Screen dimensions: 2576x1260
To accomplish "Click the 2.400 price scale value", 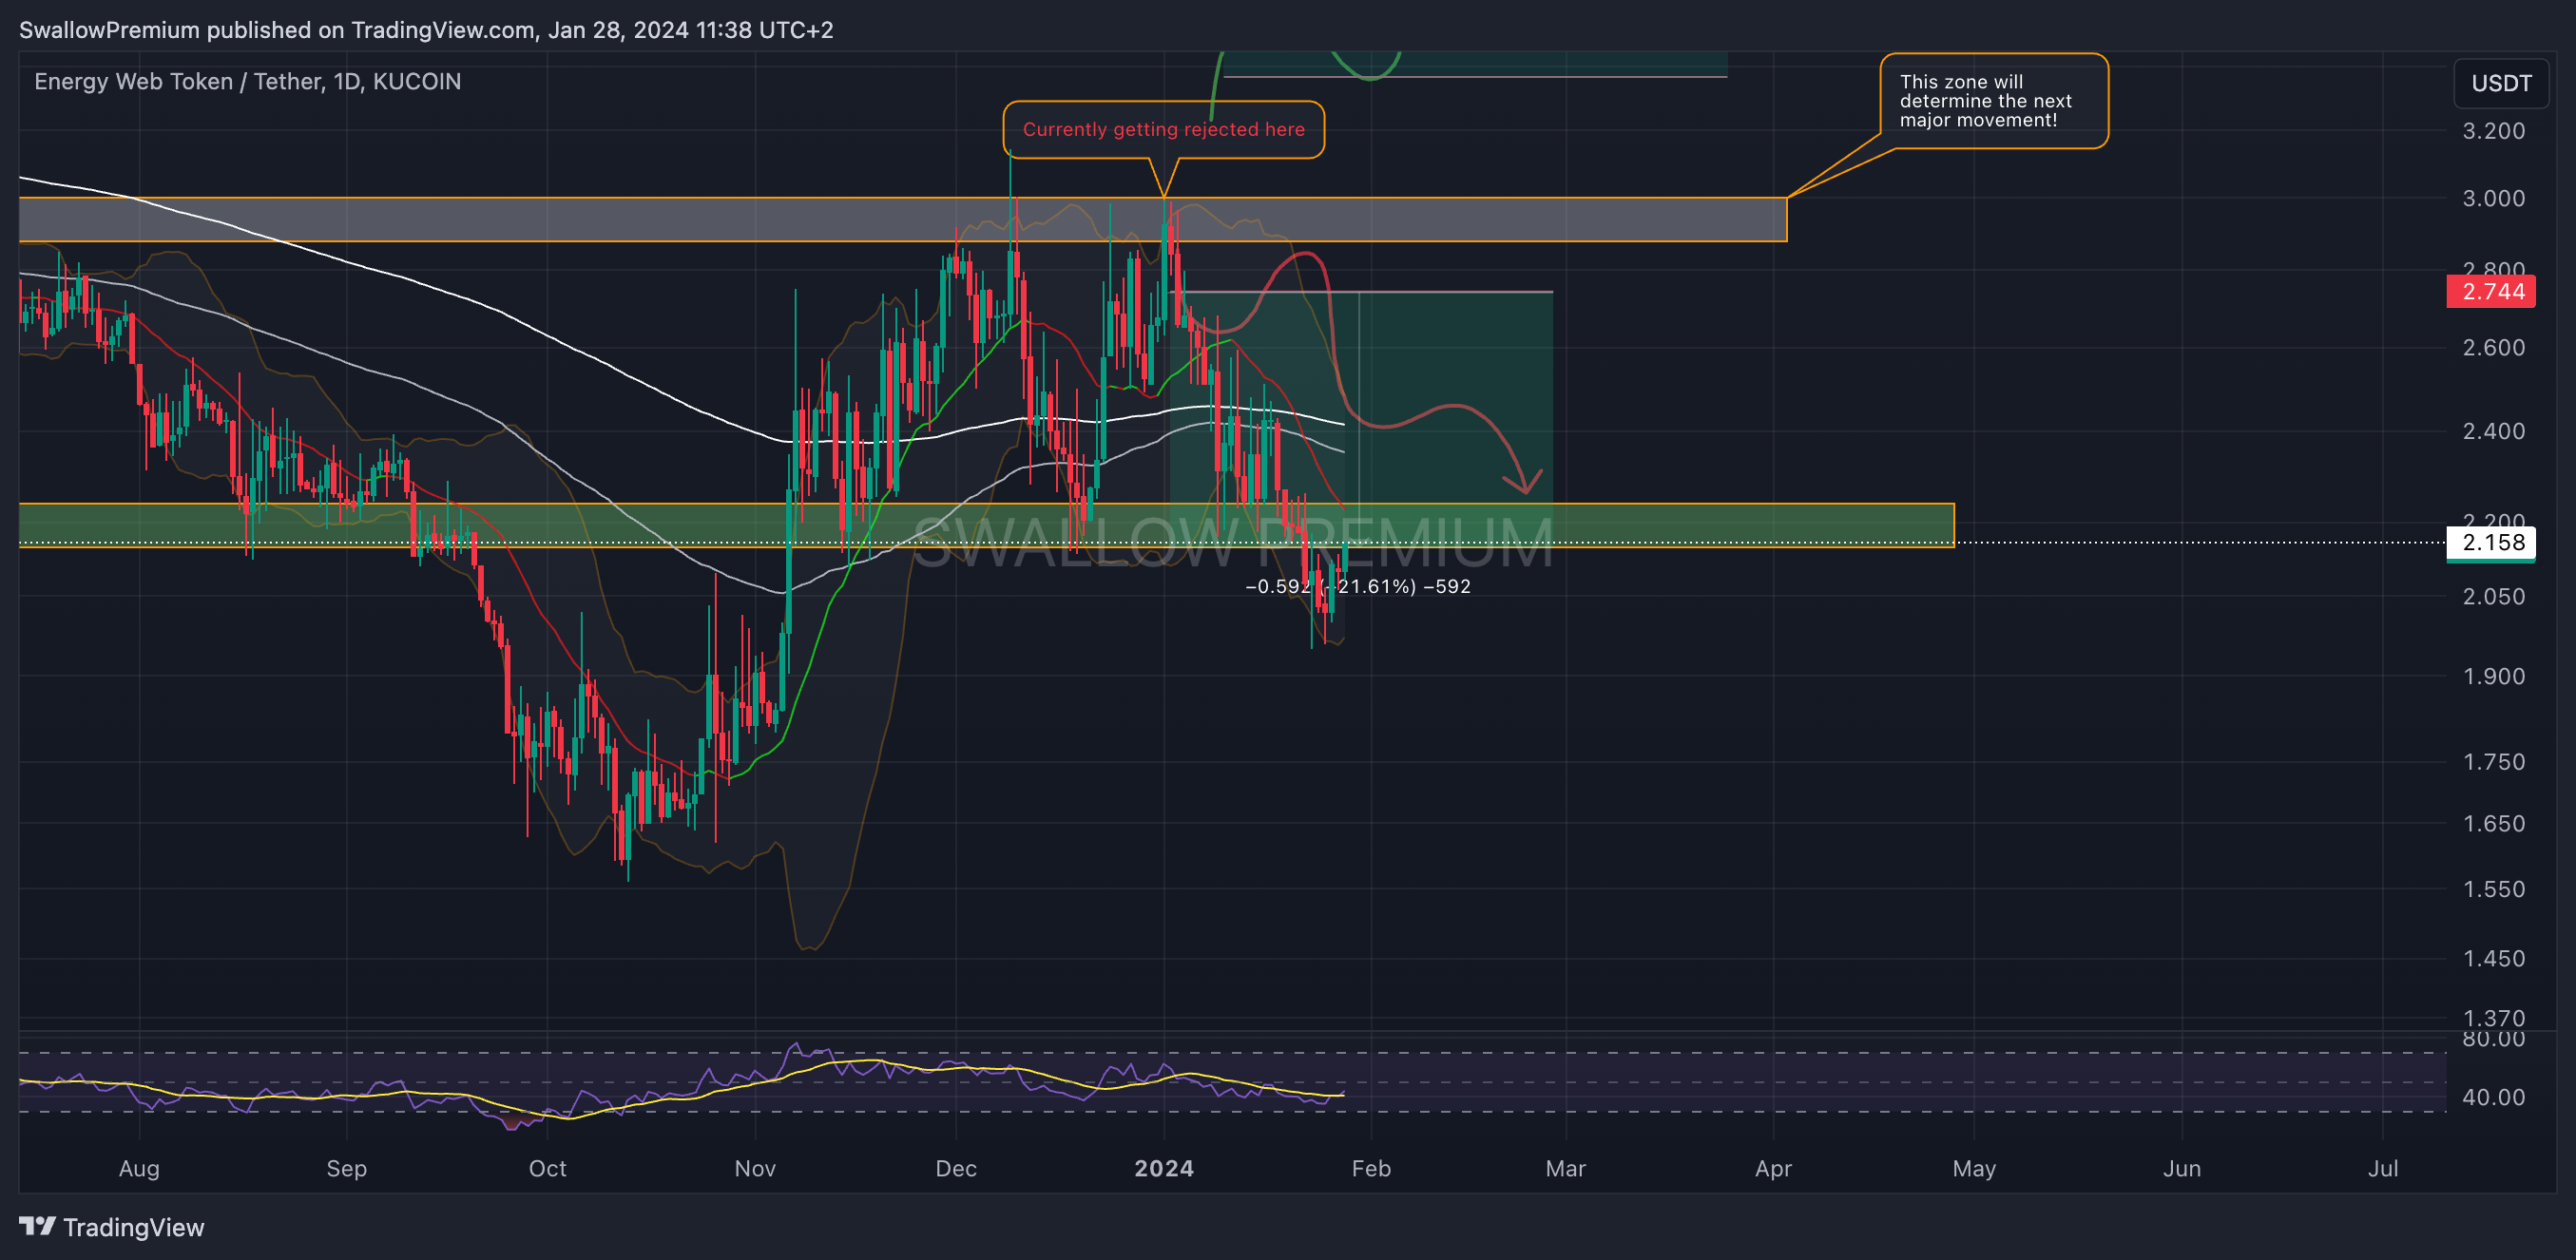I will coord(2493,431).
